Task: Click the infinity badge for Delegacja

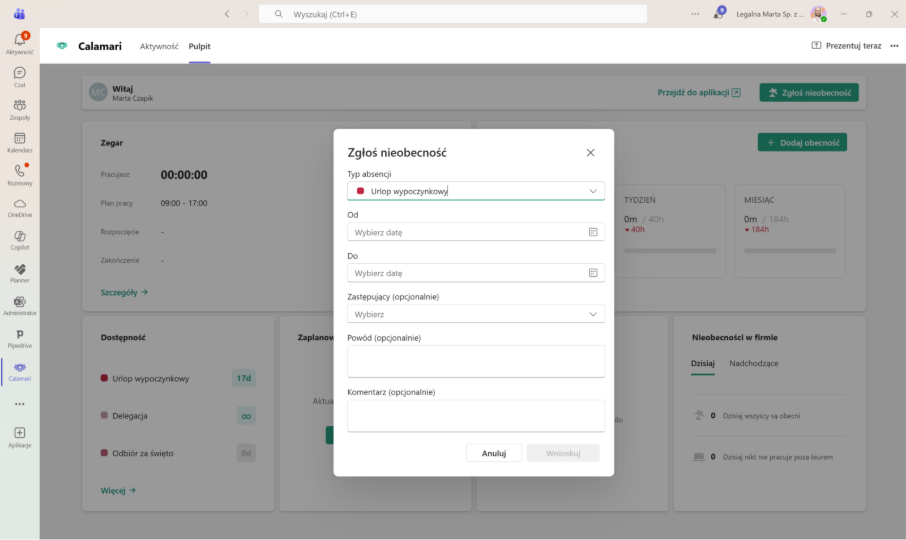Action: 246,416
